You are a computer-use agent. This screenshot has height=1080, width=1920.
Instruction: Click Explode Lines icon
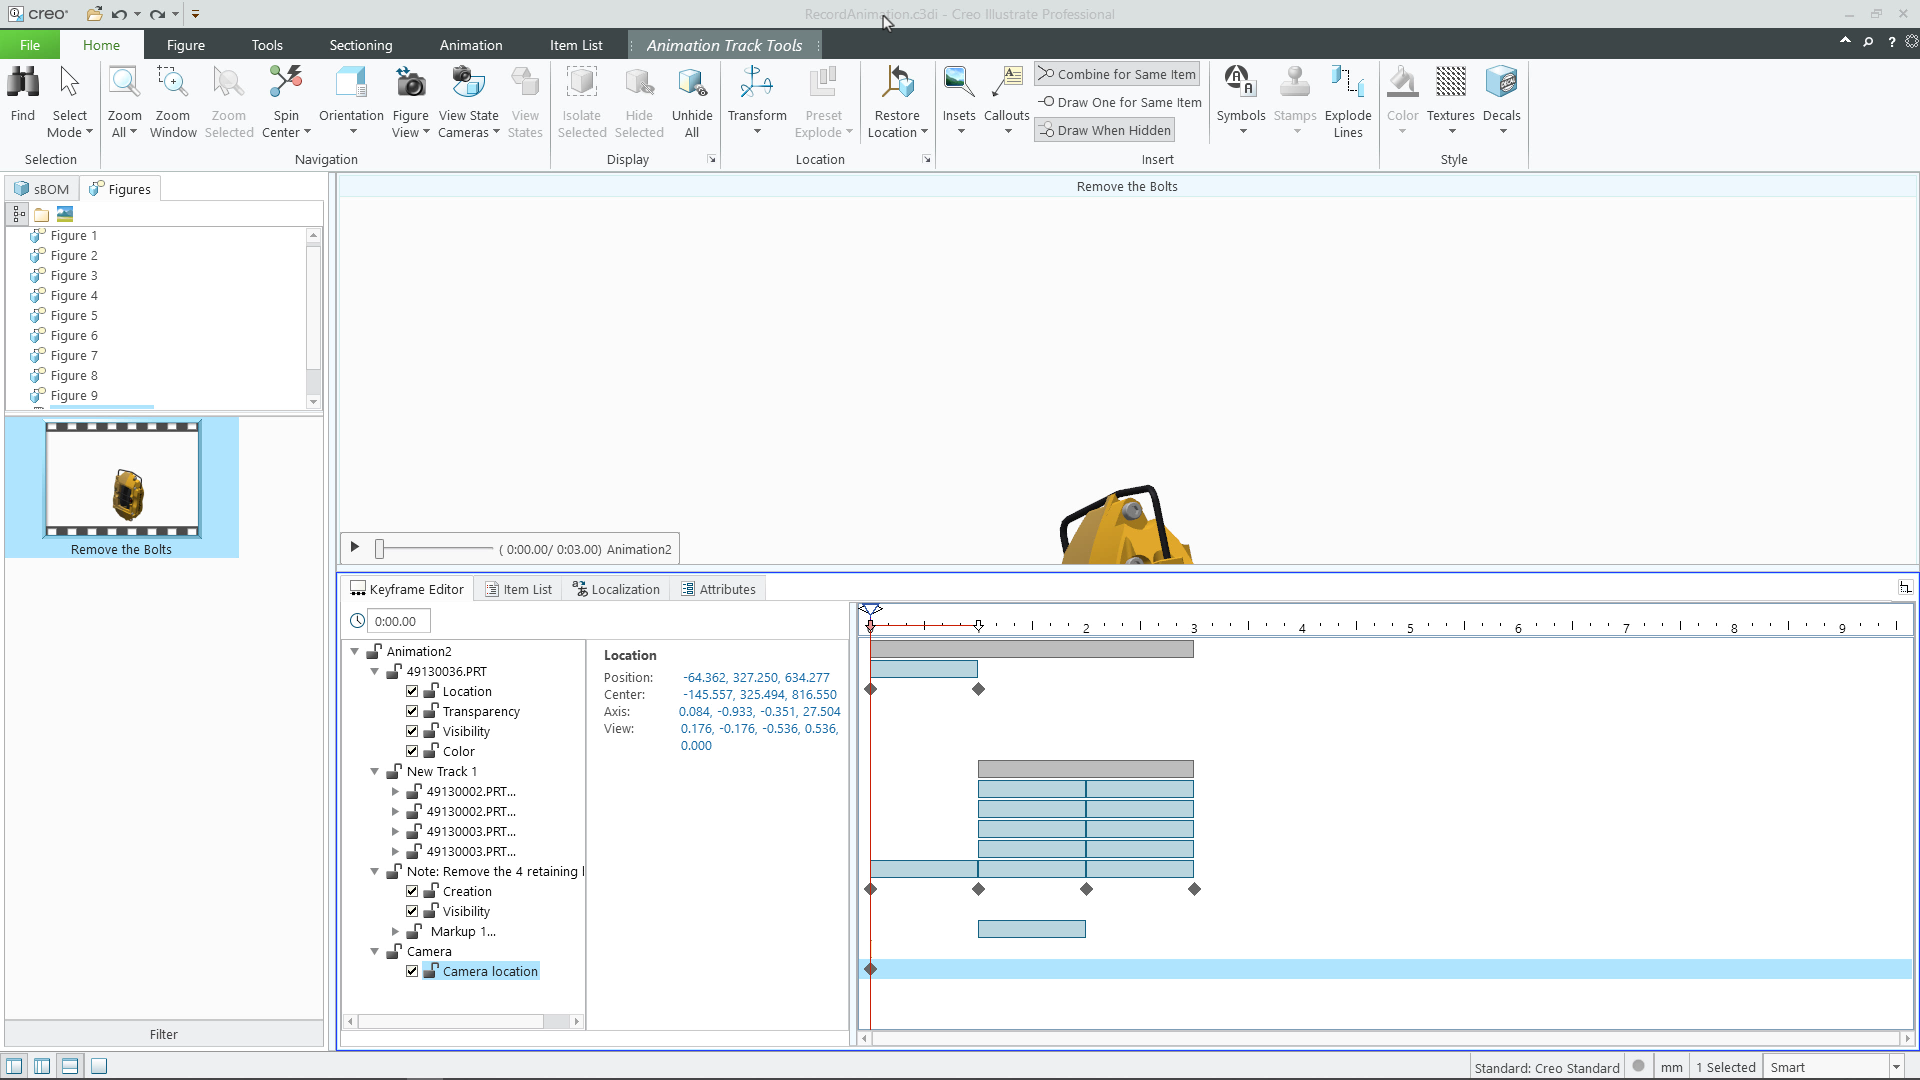pos(1348,82)
